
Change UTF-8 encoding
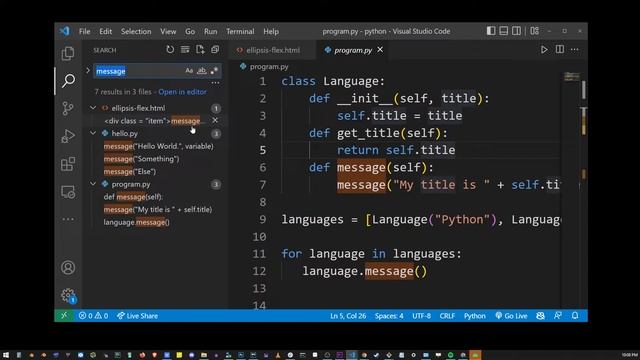point(421,316)
